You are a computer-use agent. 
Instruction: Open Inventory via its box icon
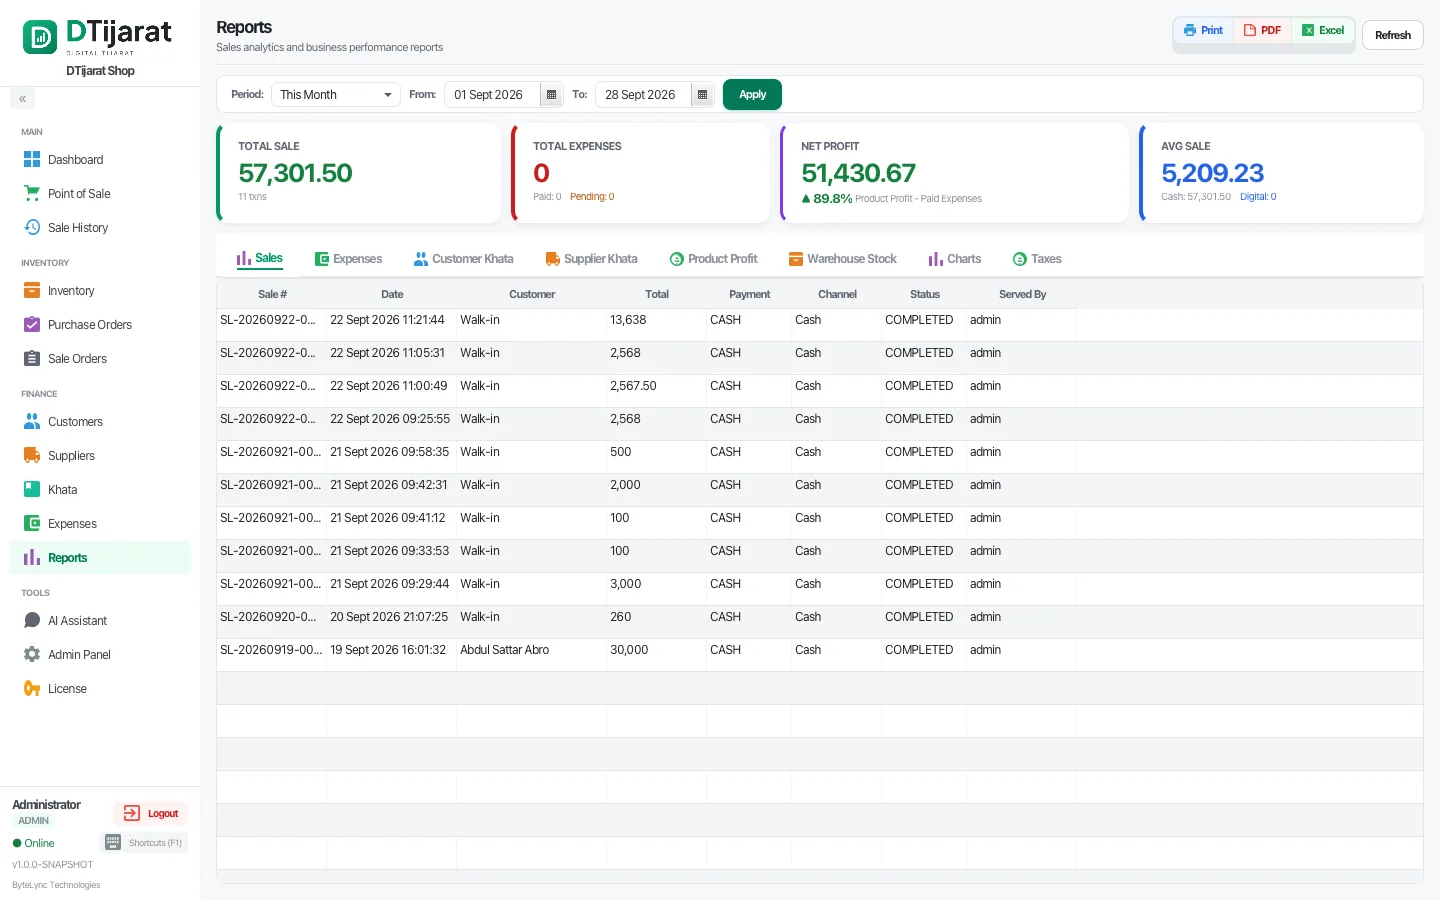[x=32, y=291]
